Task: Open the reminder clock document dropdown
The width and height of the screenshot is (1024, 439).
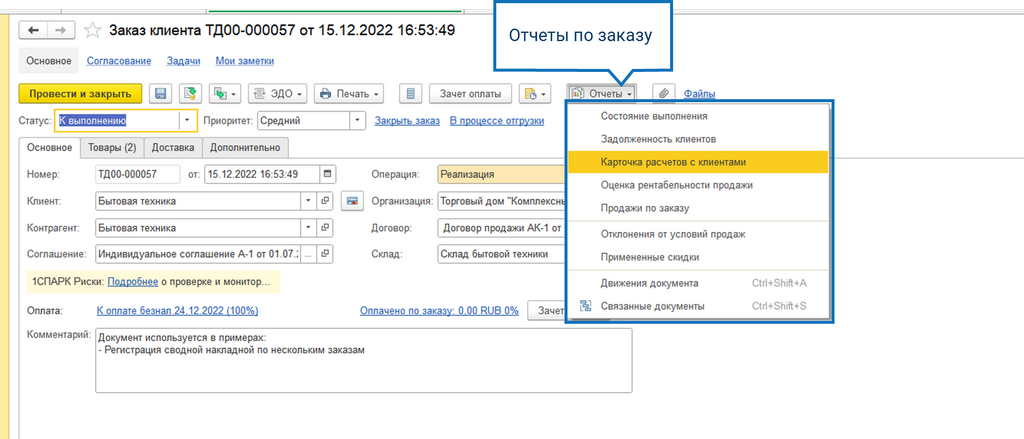Action: [536, 94]
